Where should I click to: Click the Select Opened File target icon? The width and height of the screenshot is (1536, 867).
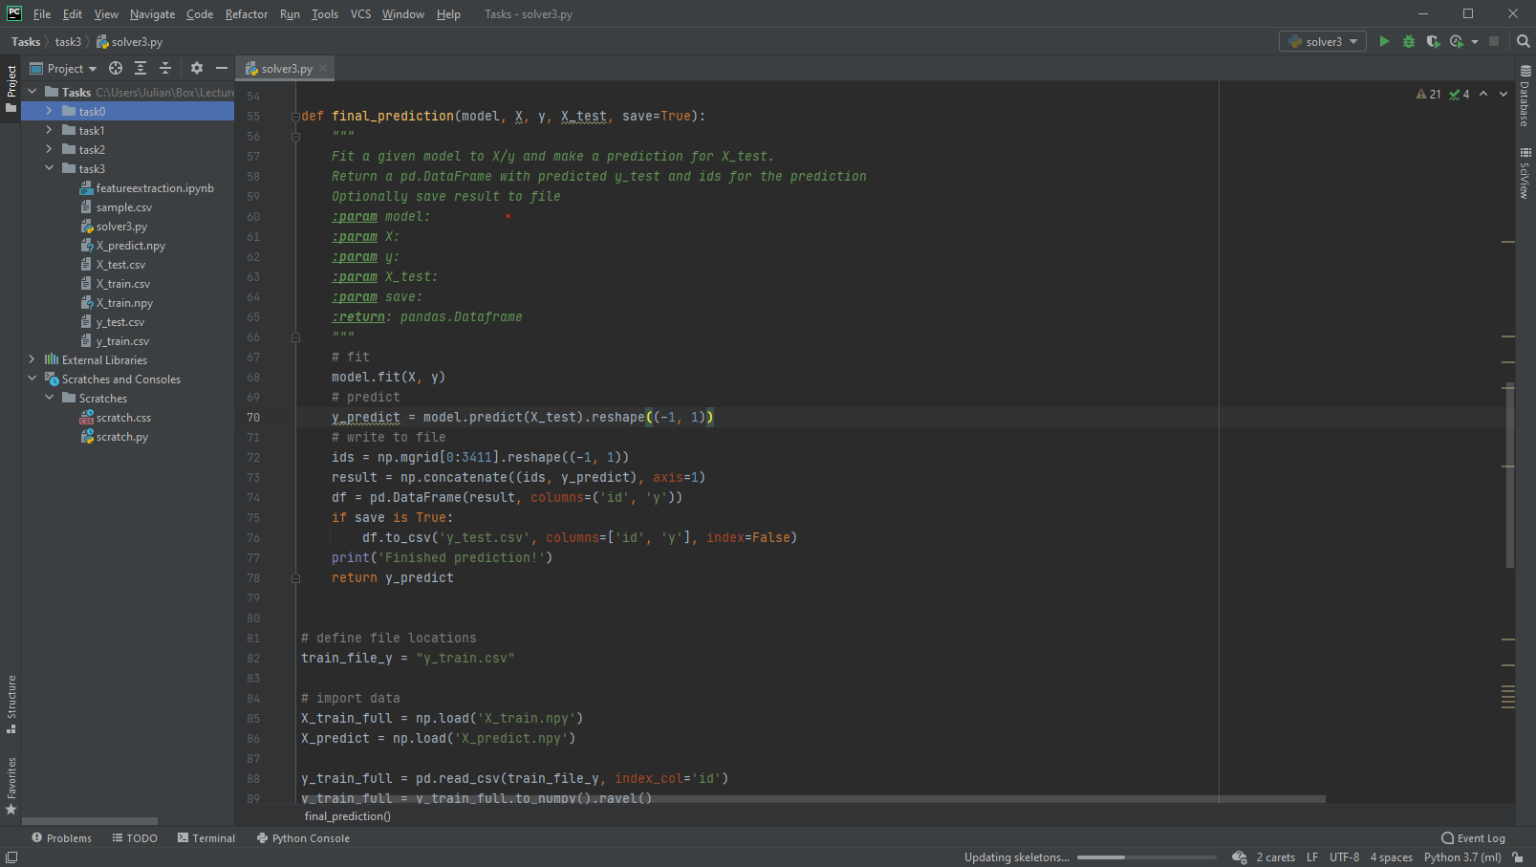click(x=116, y=68)
